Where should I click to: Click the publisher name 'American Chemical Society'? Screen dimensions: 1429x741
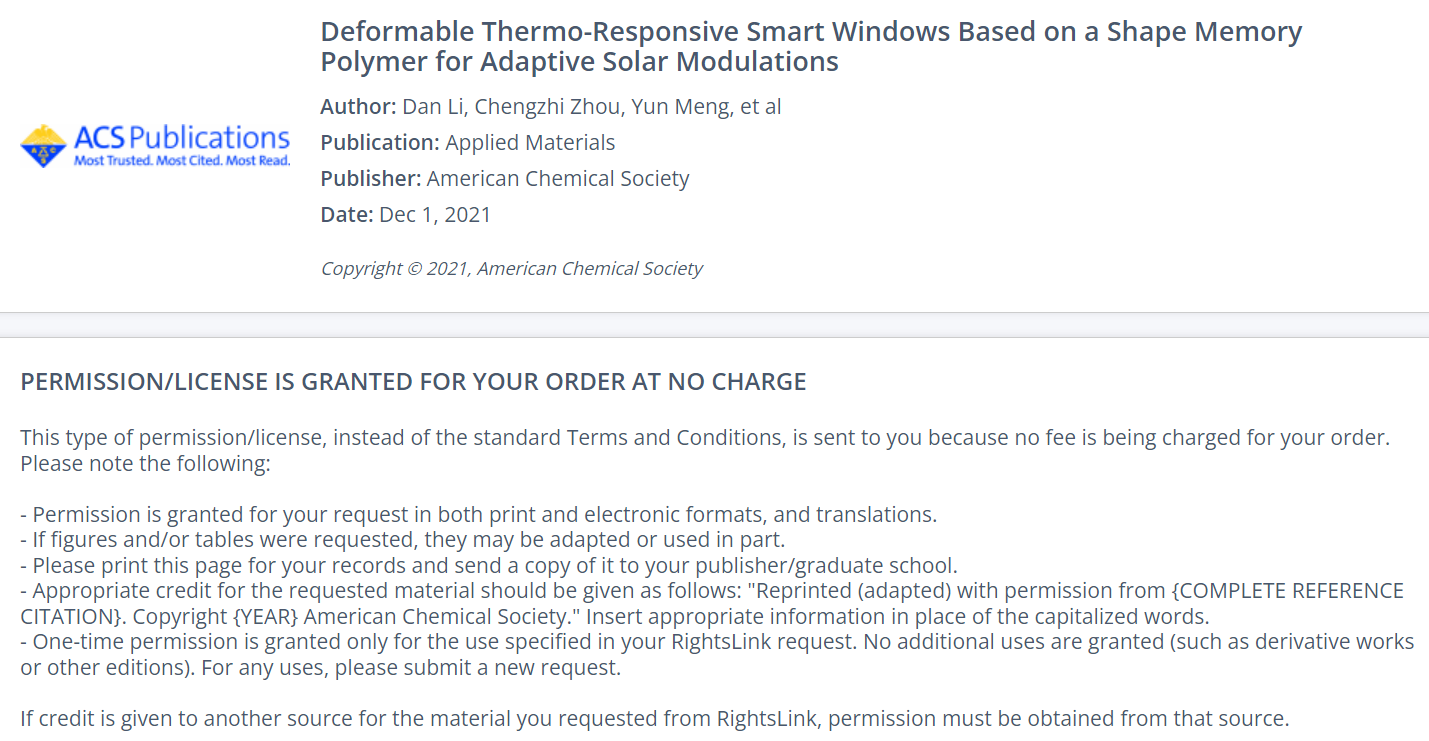pyautogui.click(x=557, y=179)
